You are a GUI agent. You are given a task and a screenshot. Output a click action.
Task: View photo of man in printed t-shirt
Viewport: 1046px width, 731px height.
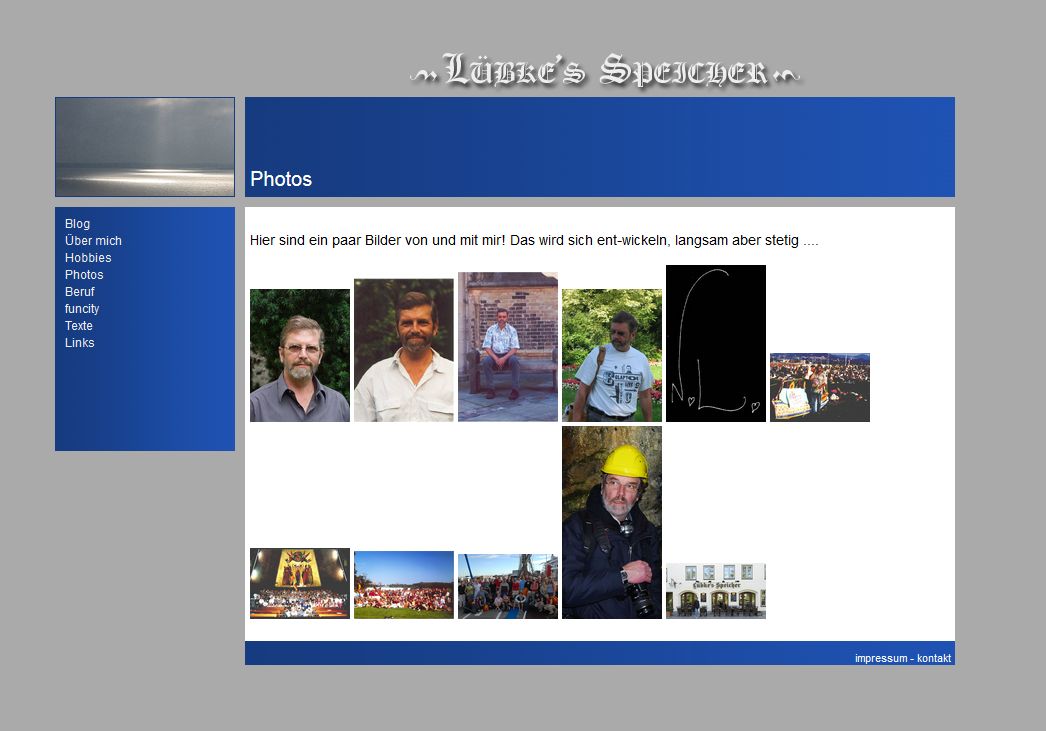pos(612,355)
